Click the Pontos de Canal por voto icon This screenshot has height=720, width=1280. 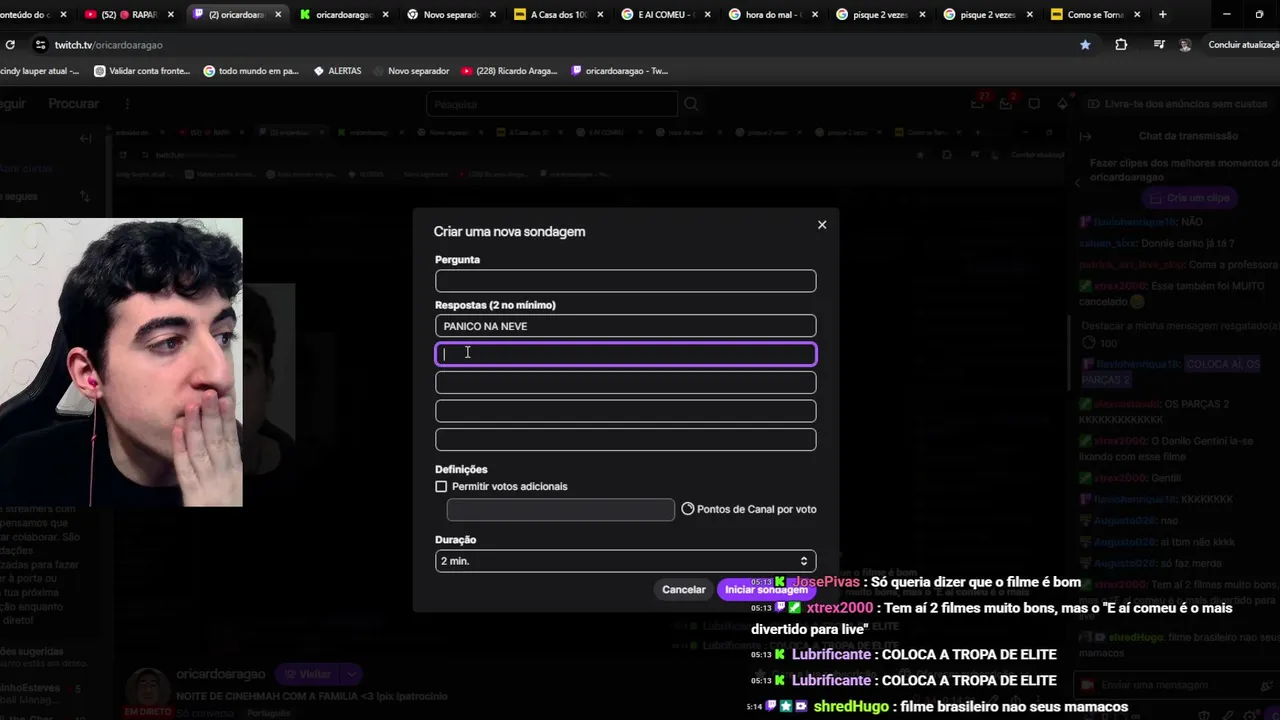(x=688, y=509)
